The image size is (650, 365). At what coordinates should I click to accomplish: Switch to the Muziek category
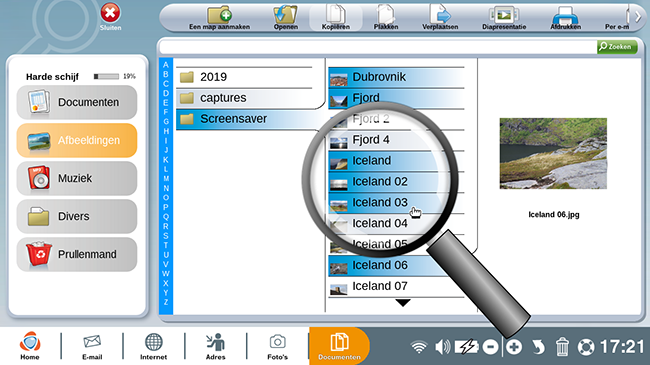[77, 178]
